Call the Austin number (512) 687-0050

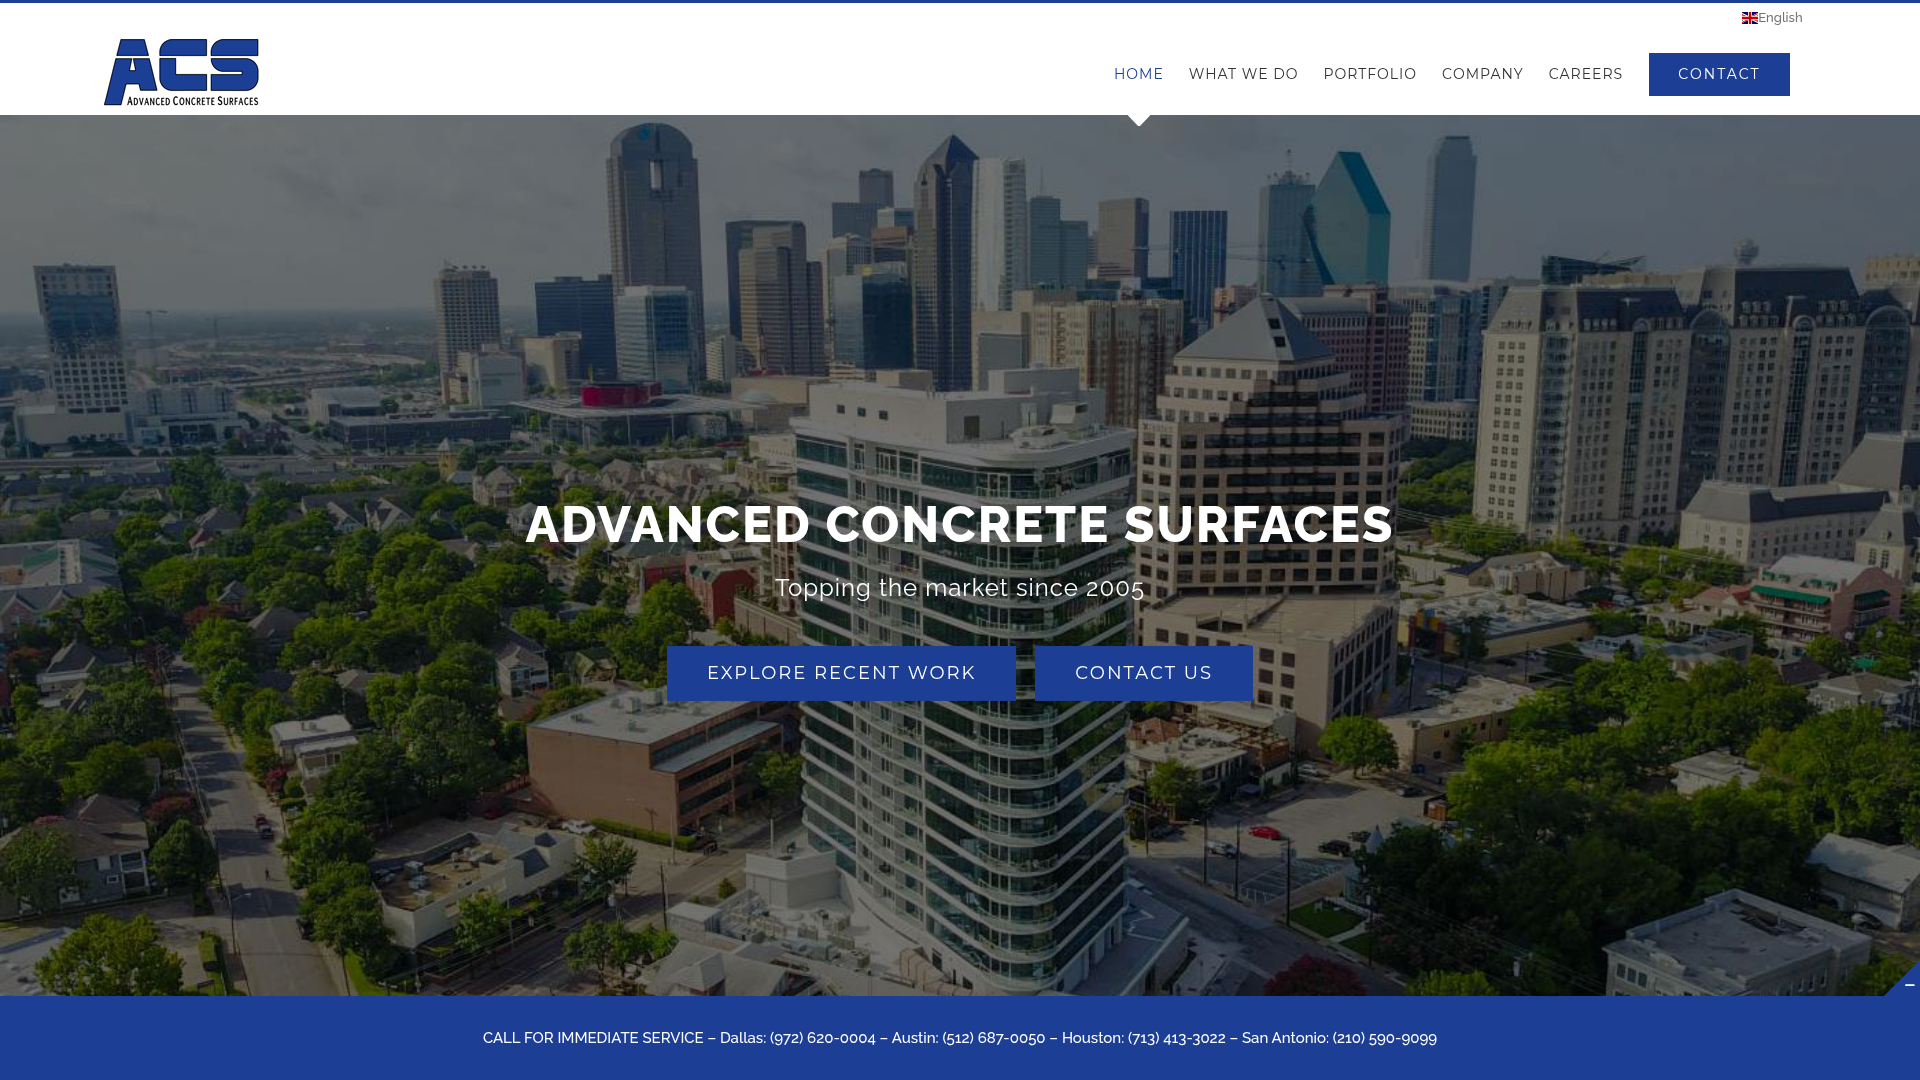(x=994, y=1038)
